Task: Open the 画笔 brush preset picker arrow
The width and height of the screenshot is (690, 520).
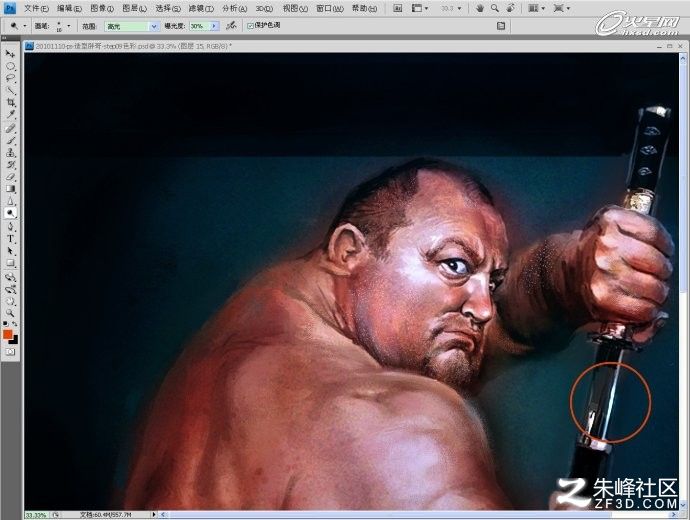Action: point(69,26)
